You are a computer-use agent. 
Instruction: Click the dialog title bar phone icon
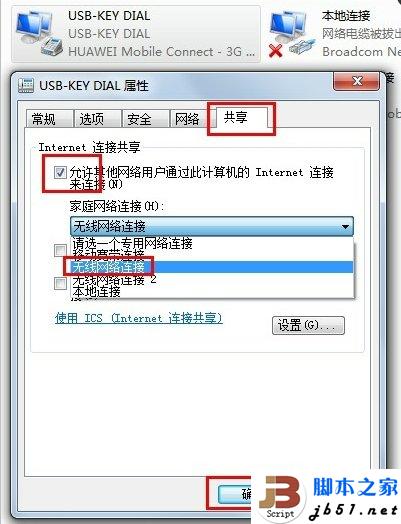coord(26,86)
